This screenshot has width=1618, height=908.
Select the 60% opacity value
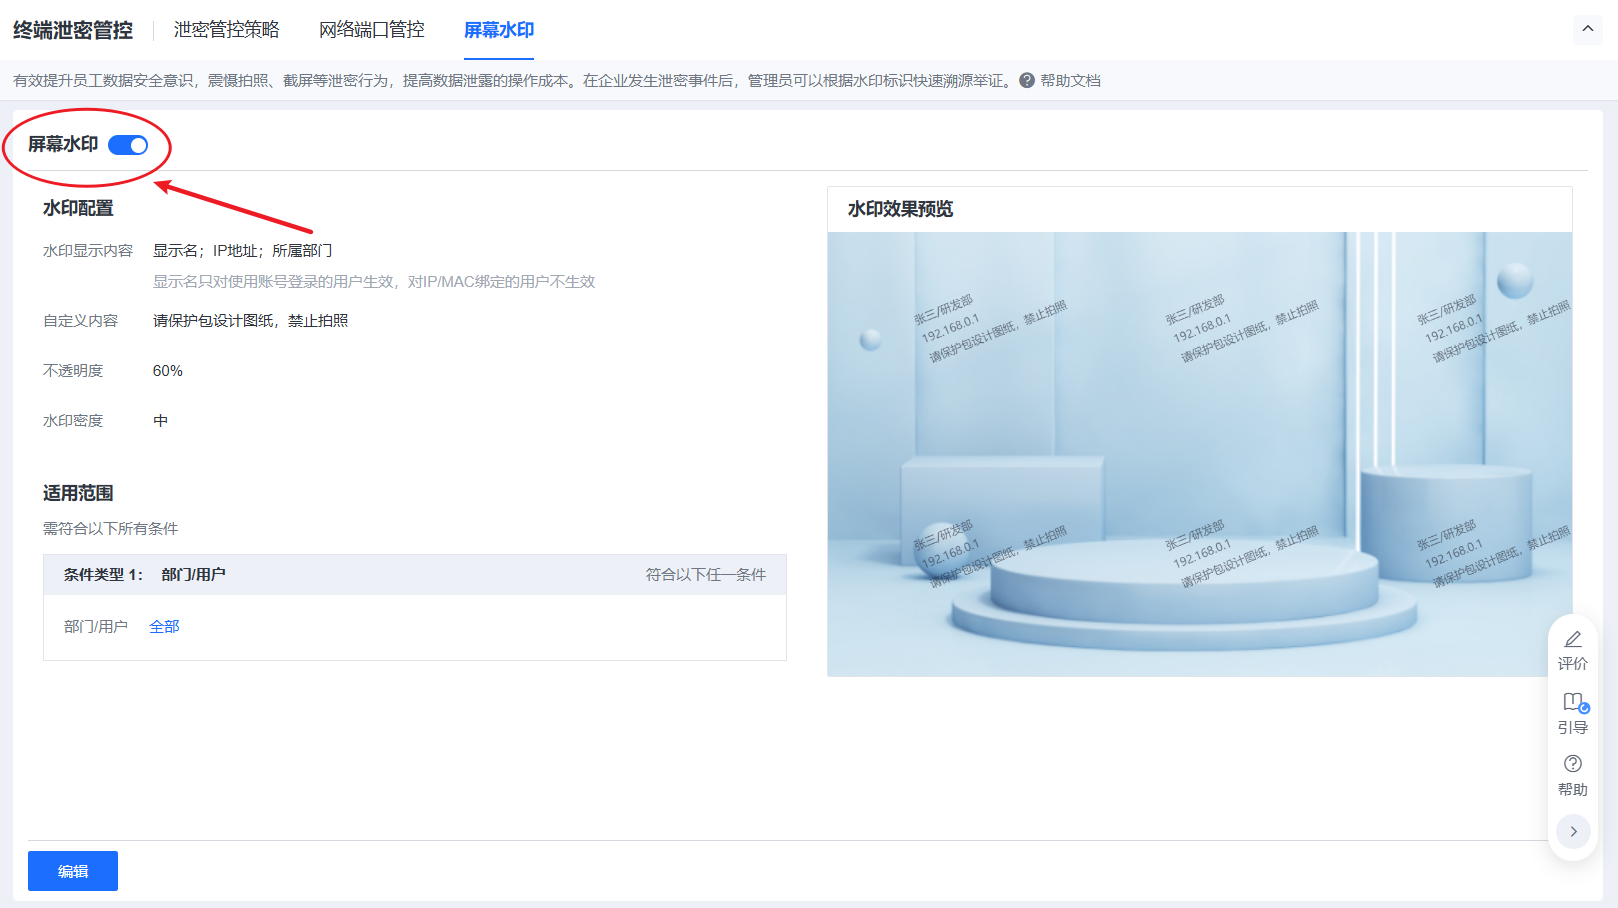coord(168,371)
